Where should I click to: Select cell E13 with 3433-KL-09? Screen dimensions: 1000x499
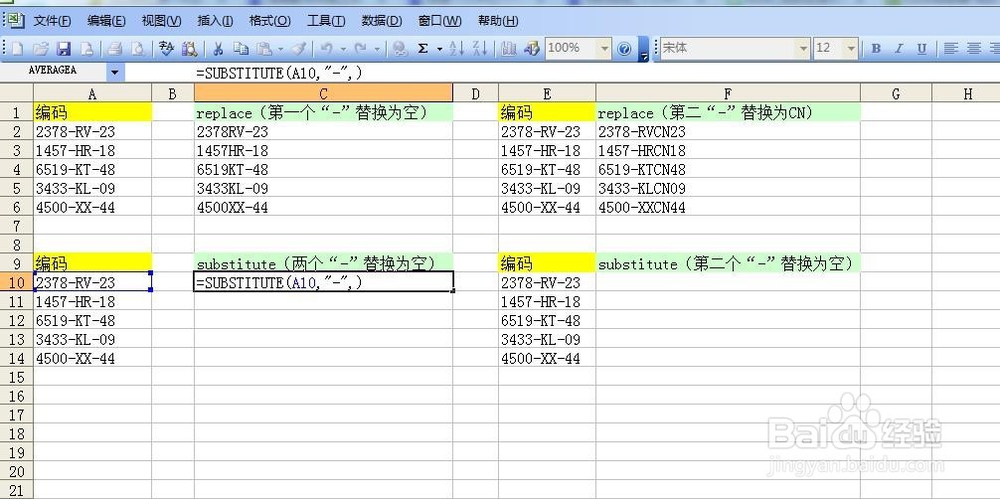click(547, 339)
